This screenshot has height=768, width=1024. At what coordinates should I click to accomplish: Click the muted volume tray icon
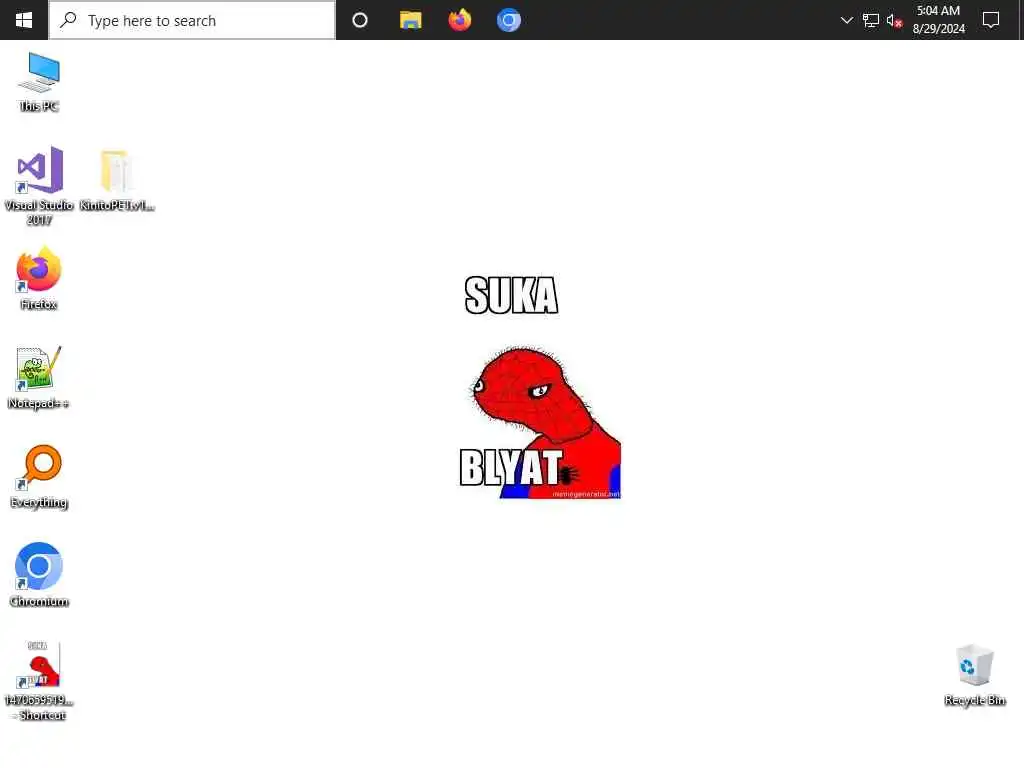tap(894, 20)
